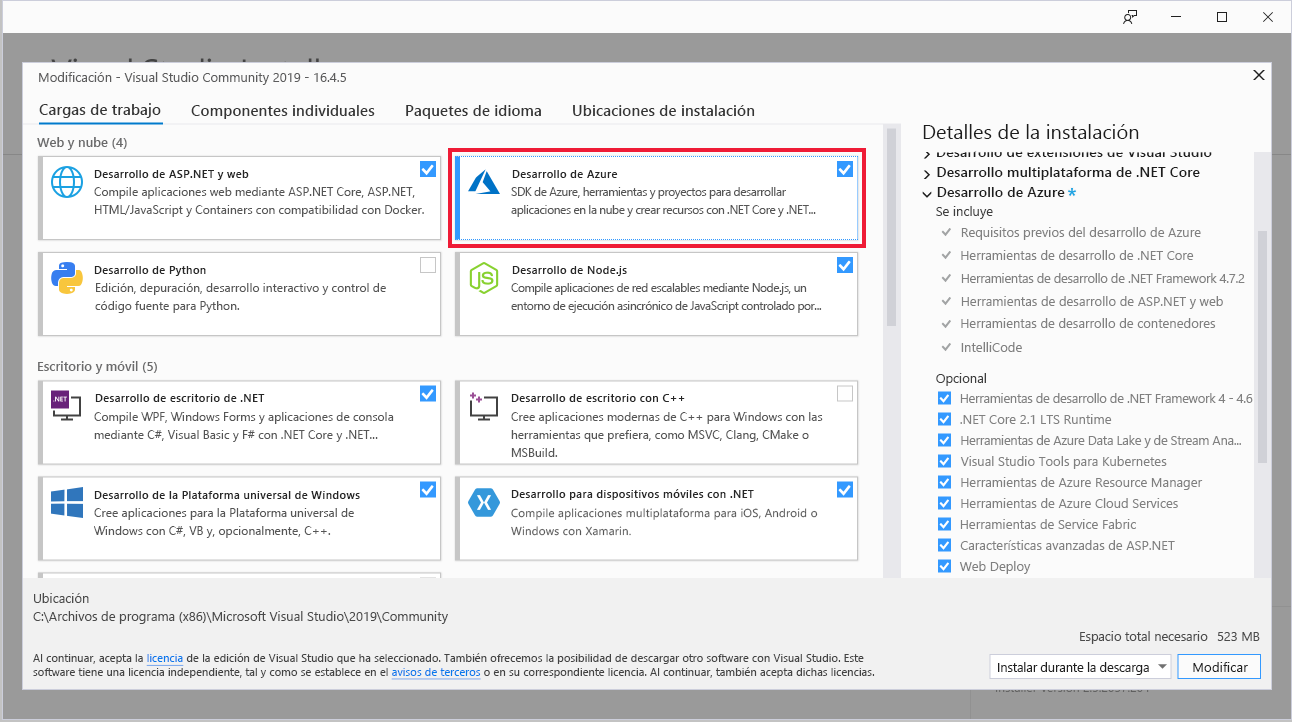Screen dimensions: 1292x722
Task: Click the Xamarin mobile development icon
Action: [x=484, y=503]
